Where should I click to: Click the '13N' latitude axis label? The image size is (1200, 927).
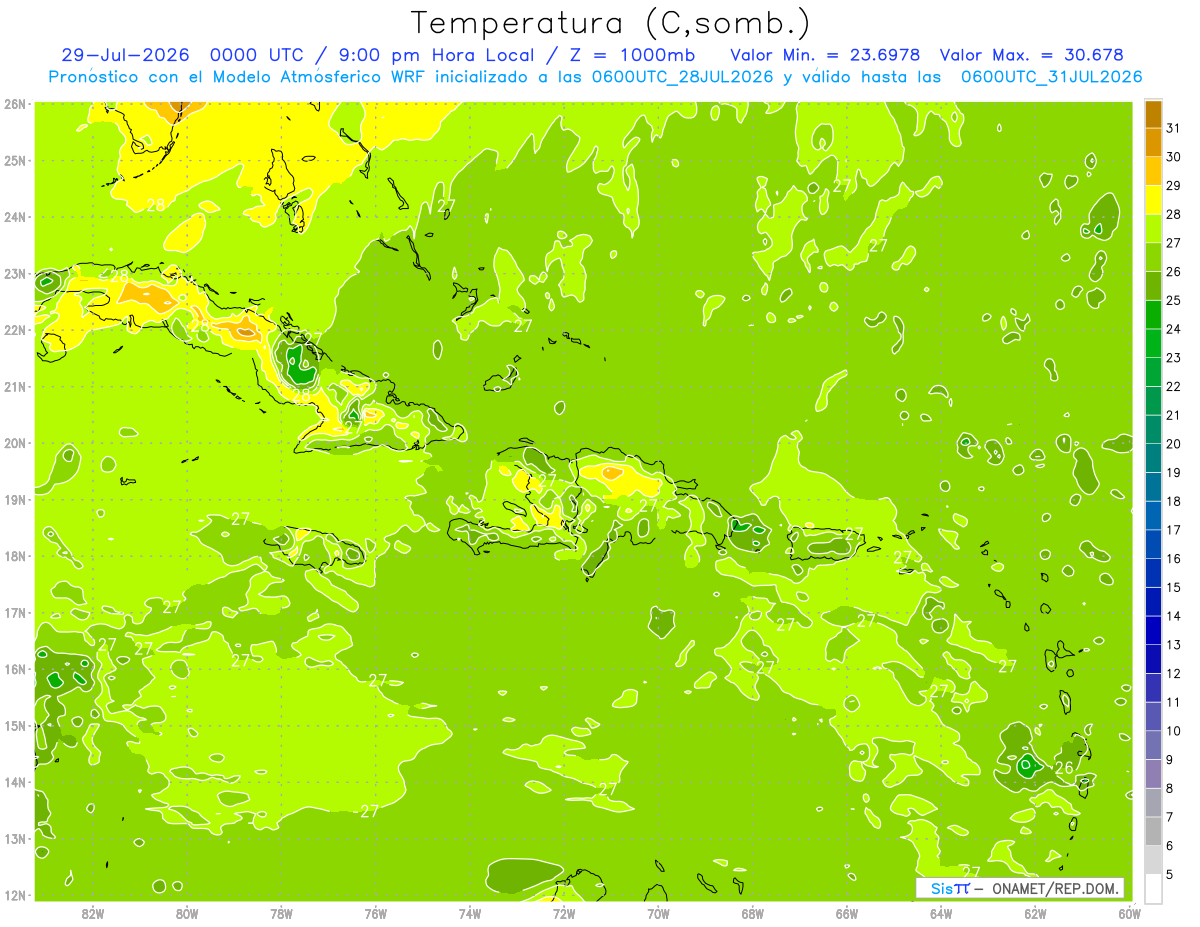tap(14, 838)
